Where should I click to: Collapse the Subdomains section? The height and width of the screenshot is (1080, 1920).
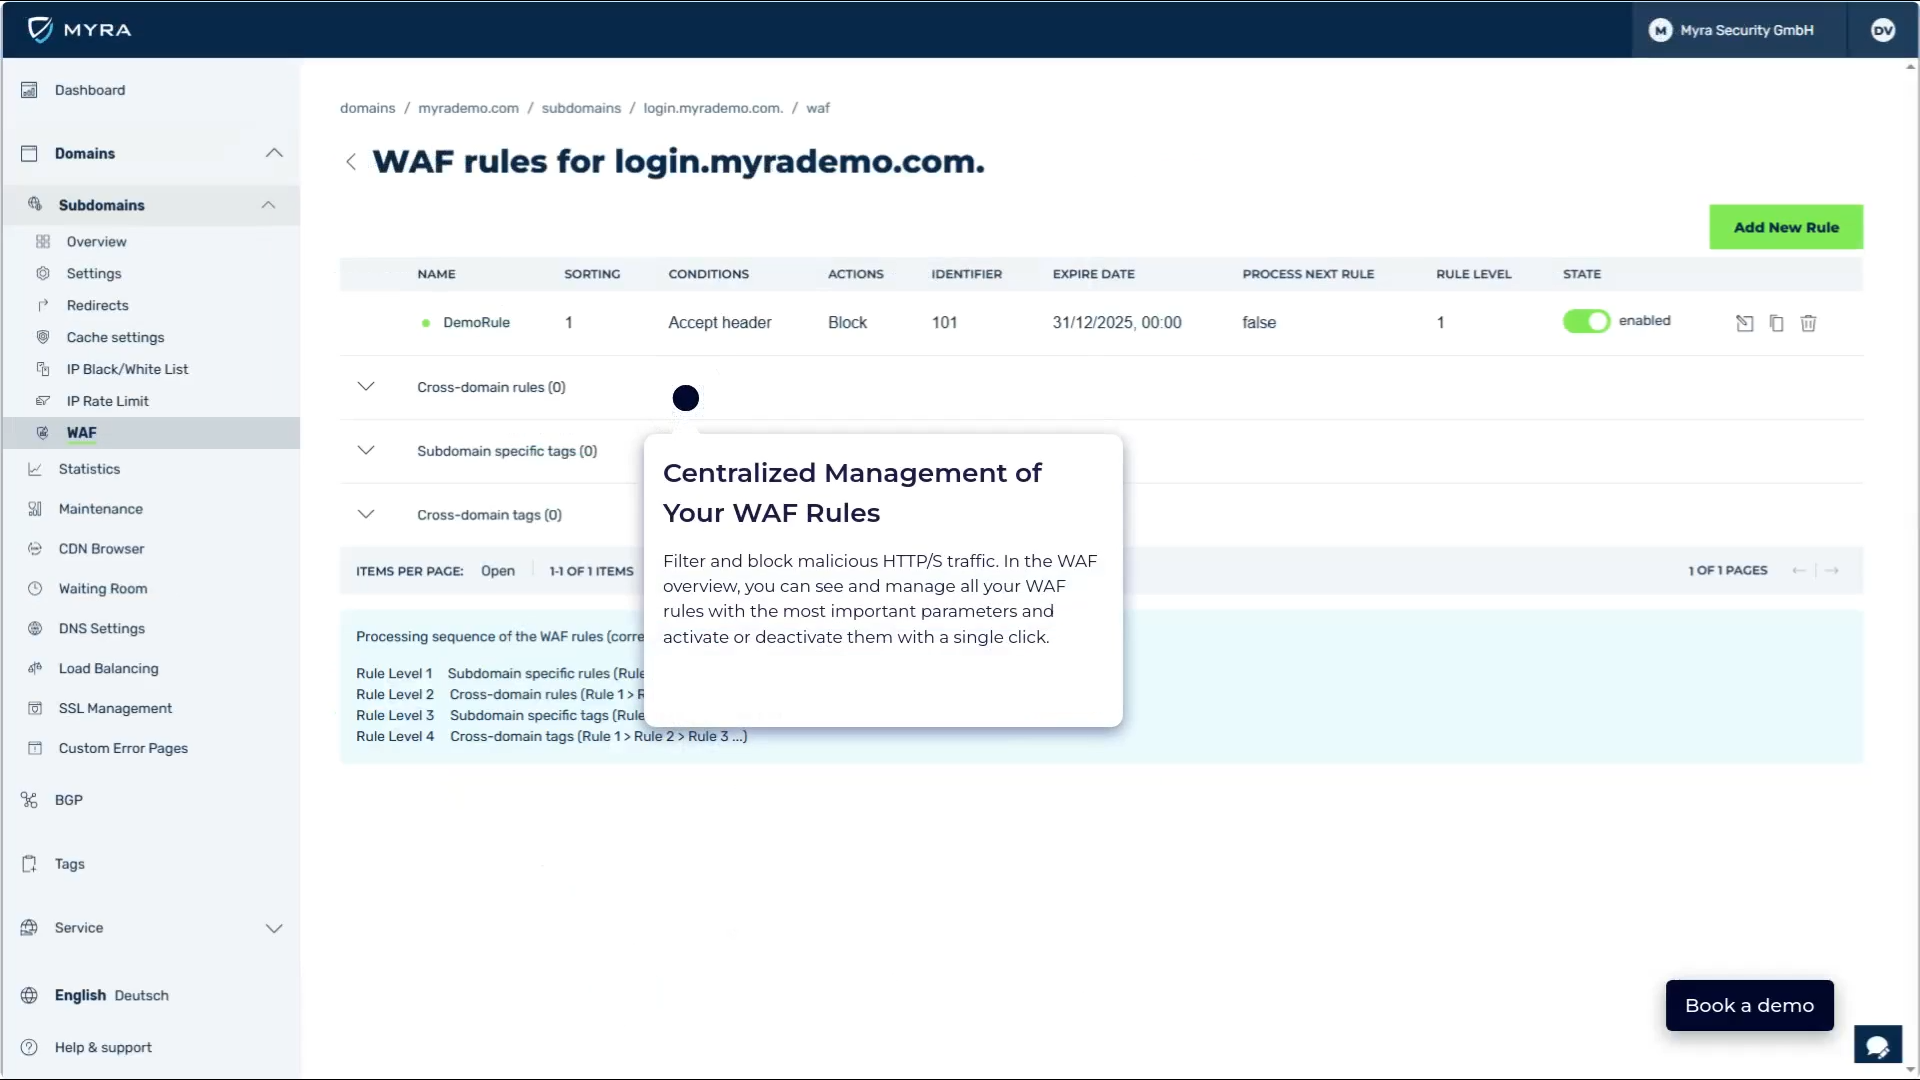pyautogui.click(x=267, y=205)
